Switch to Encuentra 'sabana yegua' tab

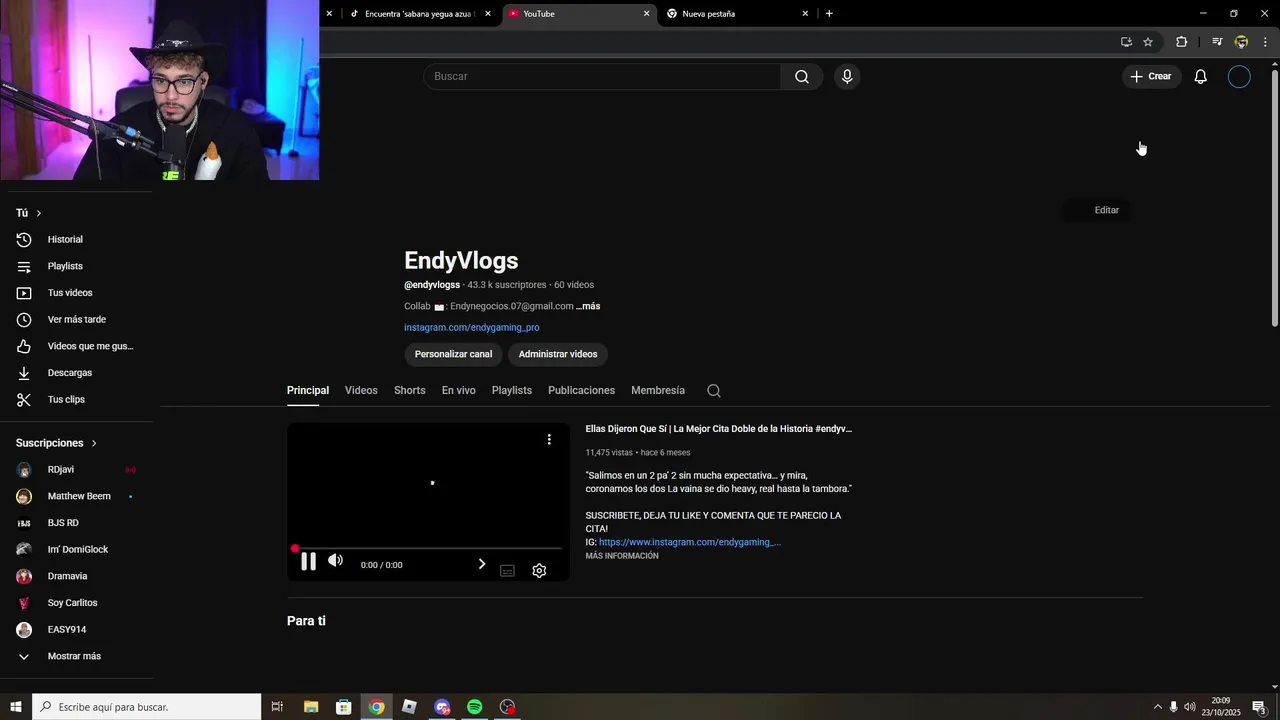pos(420,14)
